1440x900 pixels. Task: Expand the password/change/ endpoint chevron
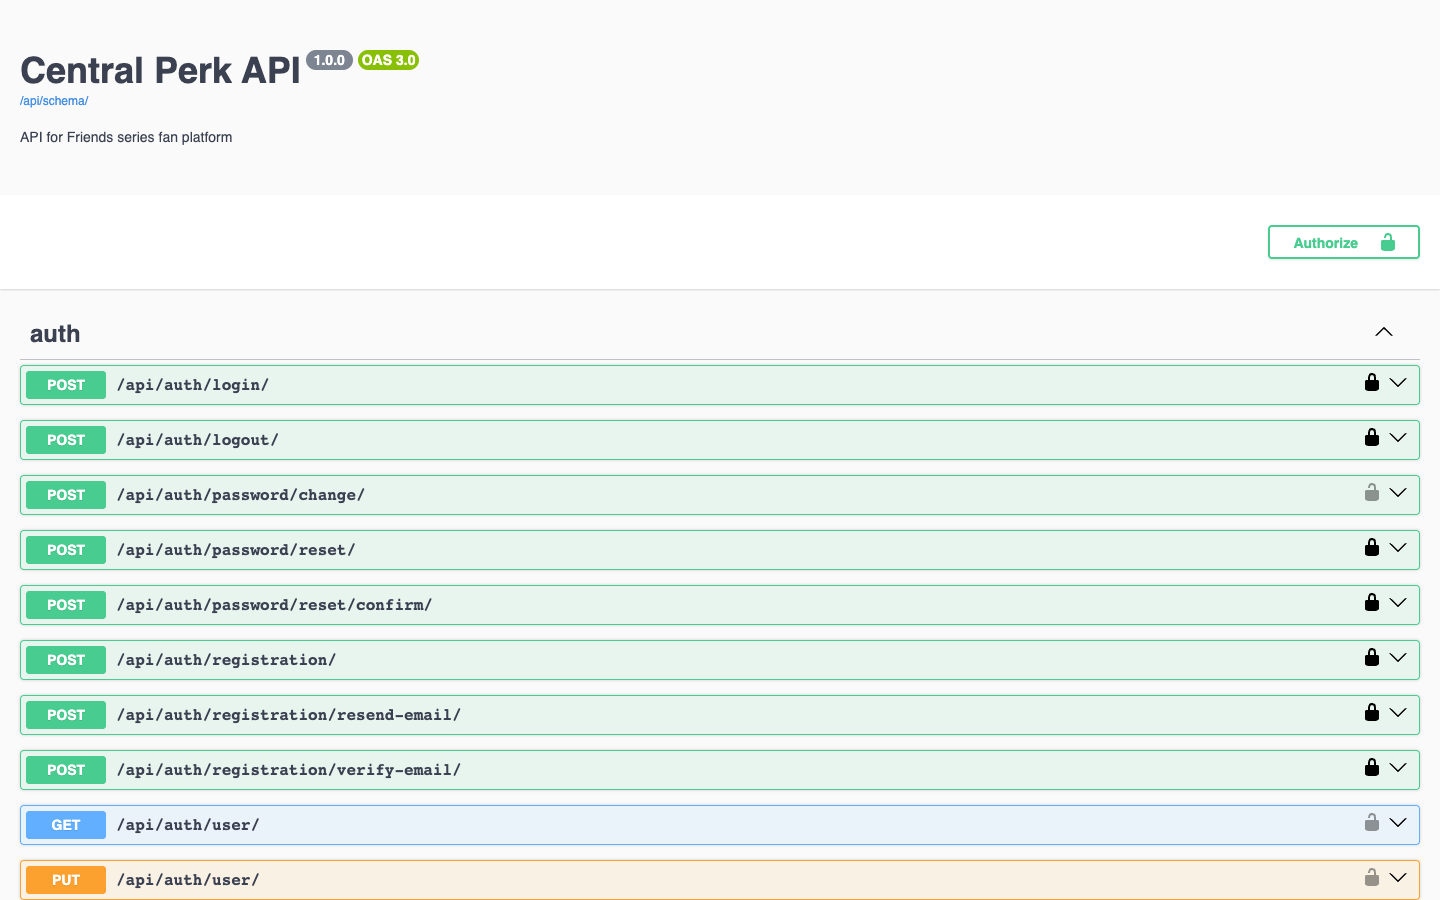point(1398,493)
